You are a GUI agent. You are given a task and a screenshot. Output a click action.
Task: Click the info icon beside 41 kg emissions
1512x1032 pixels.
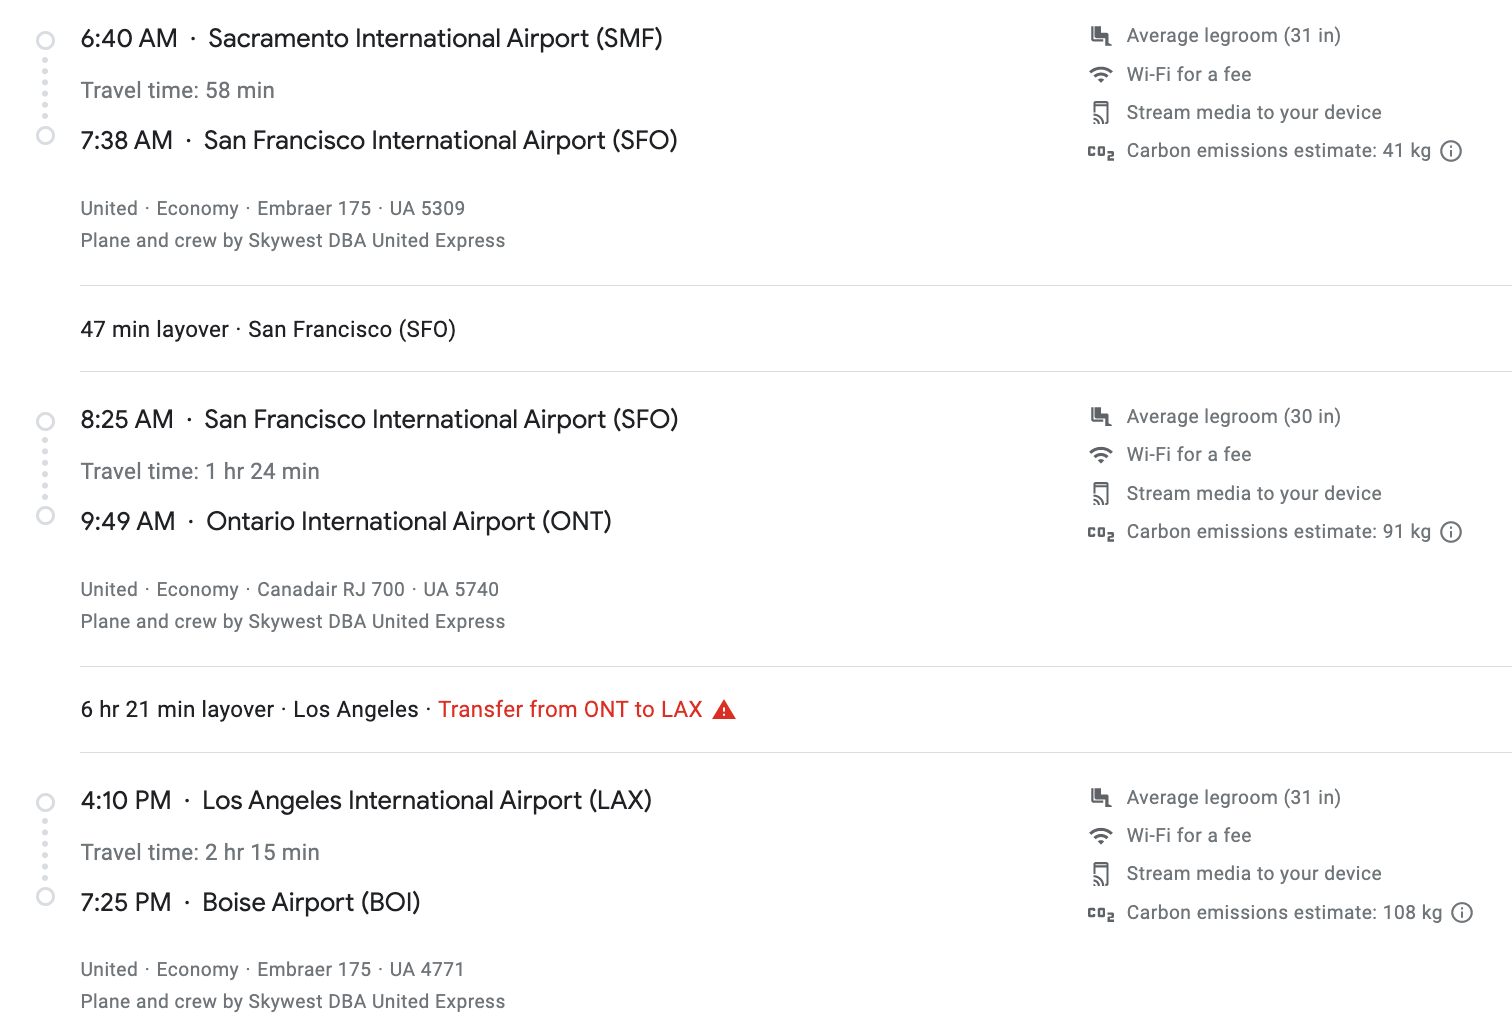(1451, 151)
